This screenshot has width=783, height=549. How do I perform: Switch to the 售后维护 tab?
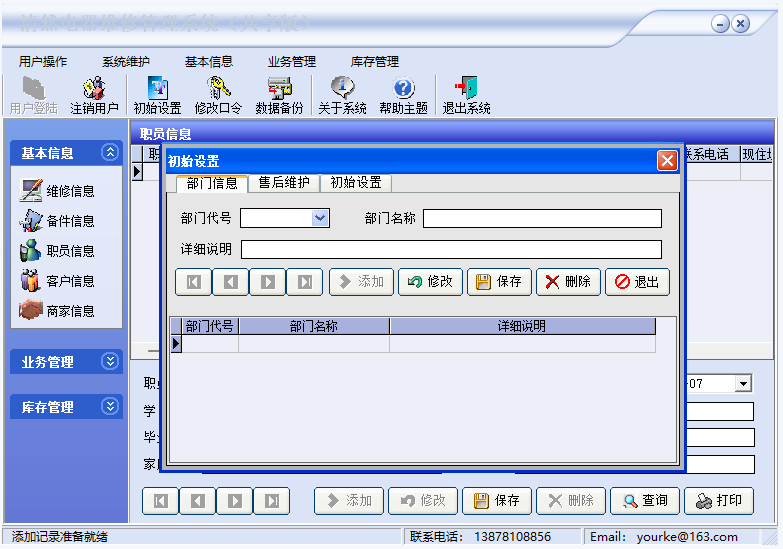(x=284, y=183)
